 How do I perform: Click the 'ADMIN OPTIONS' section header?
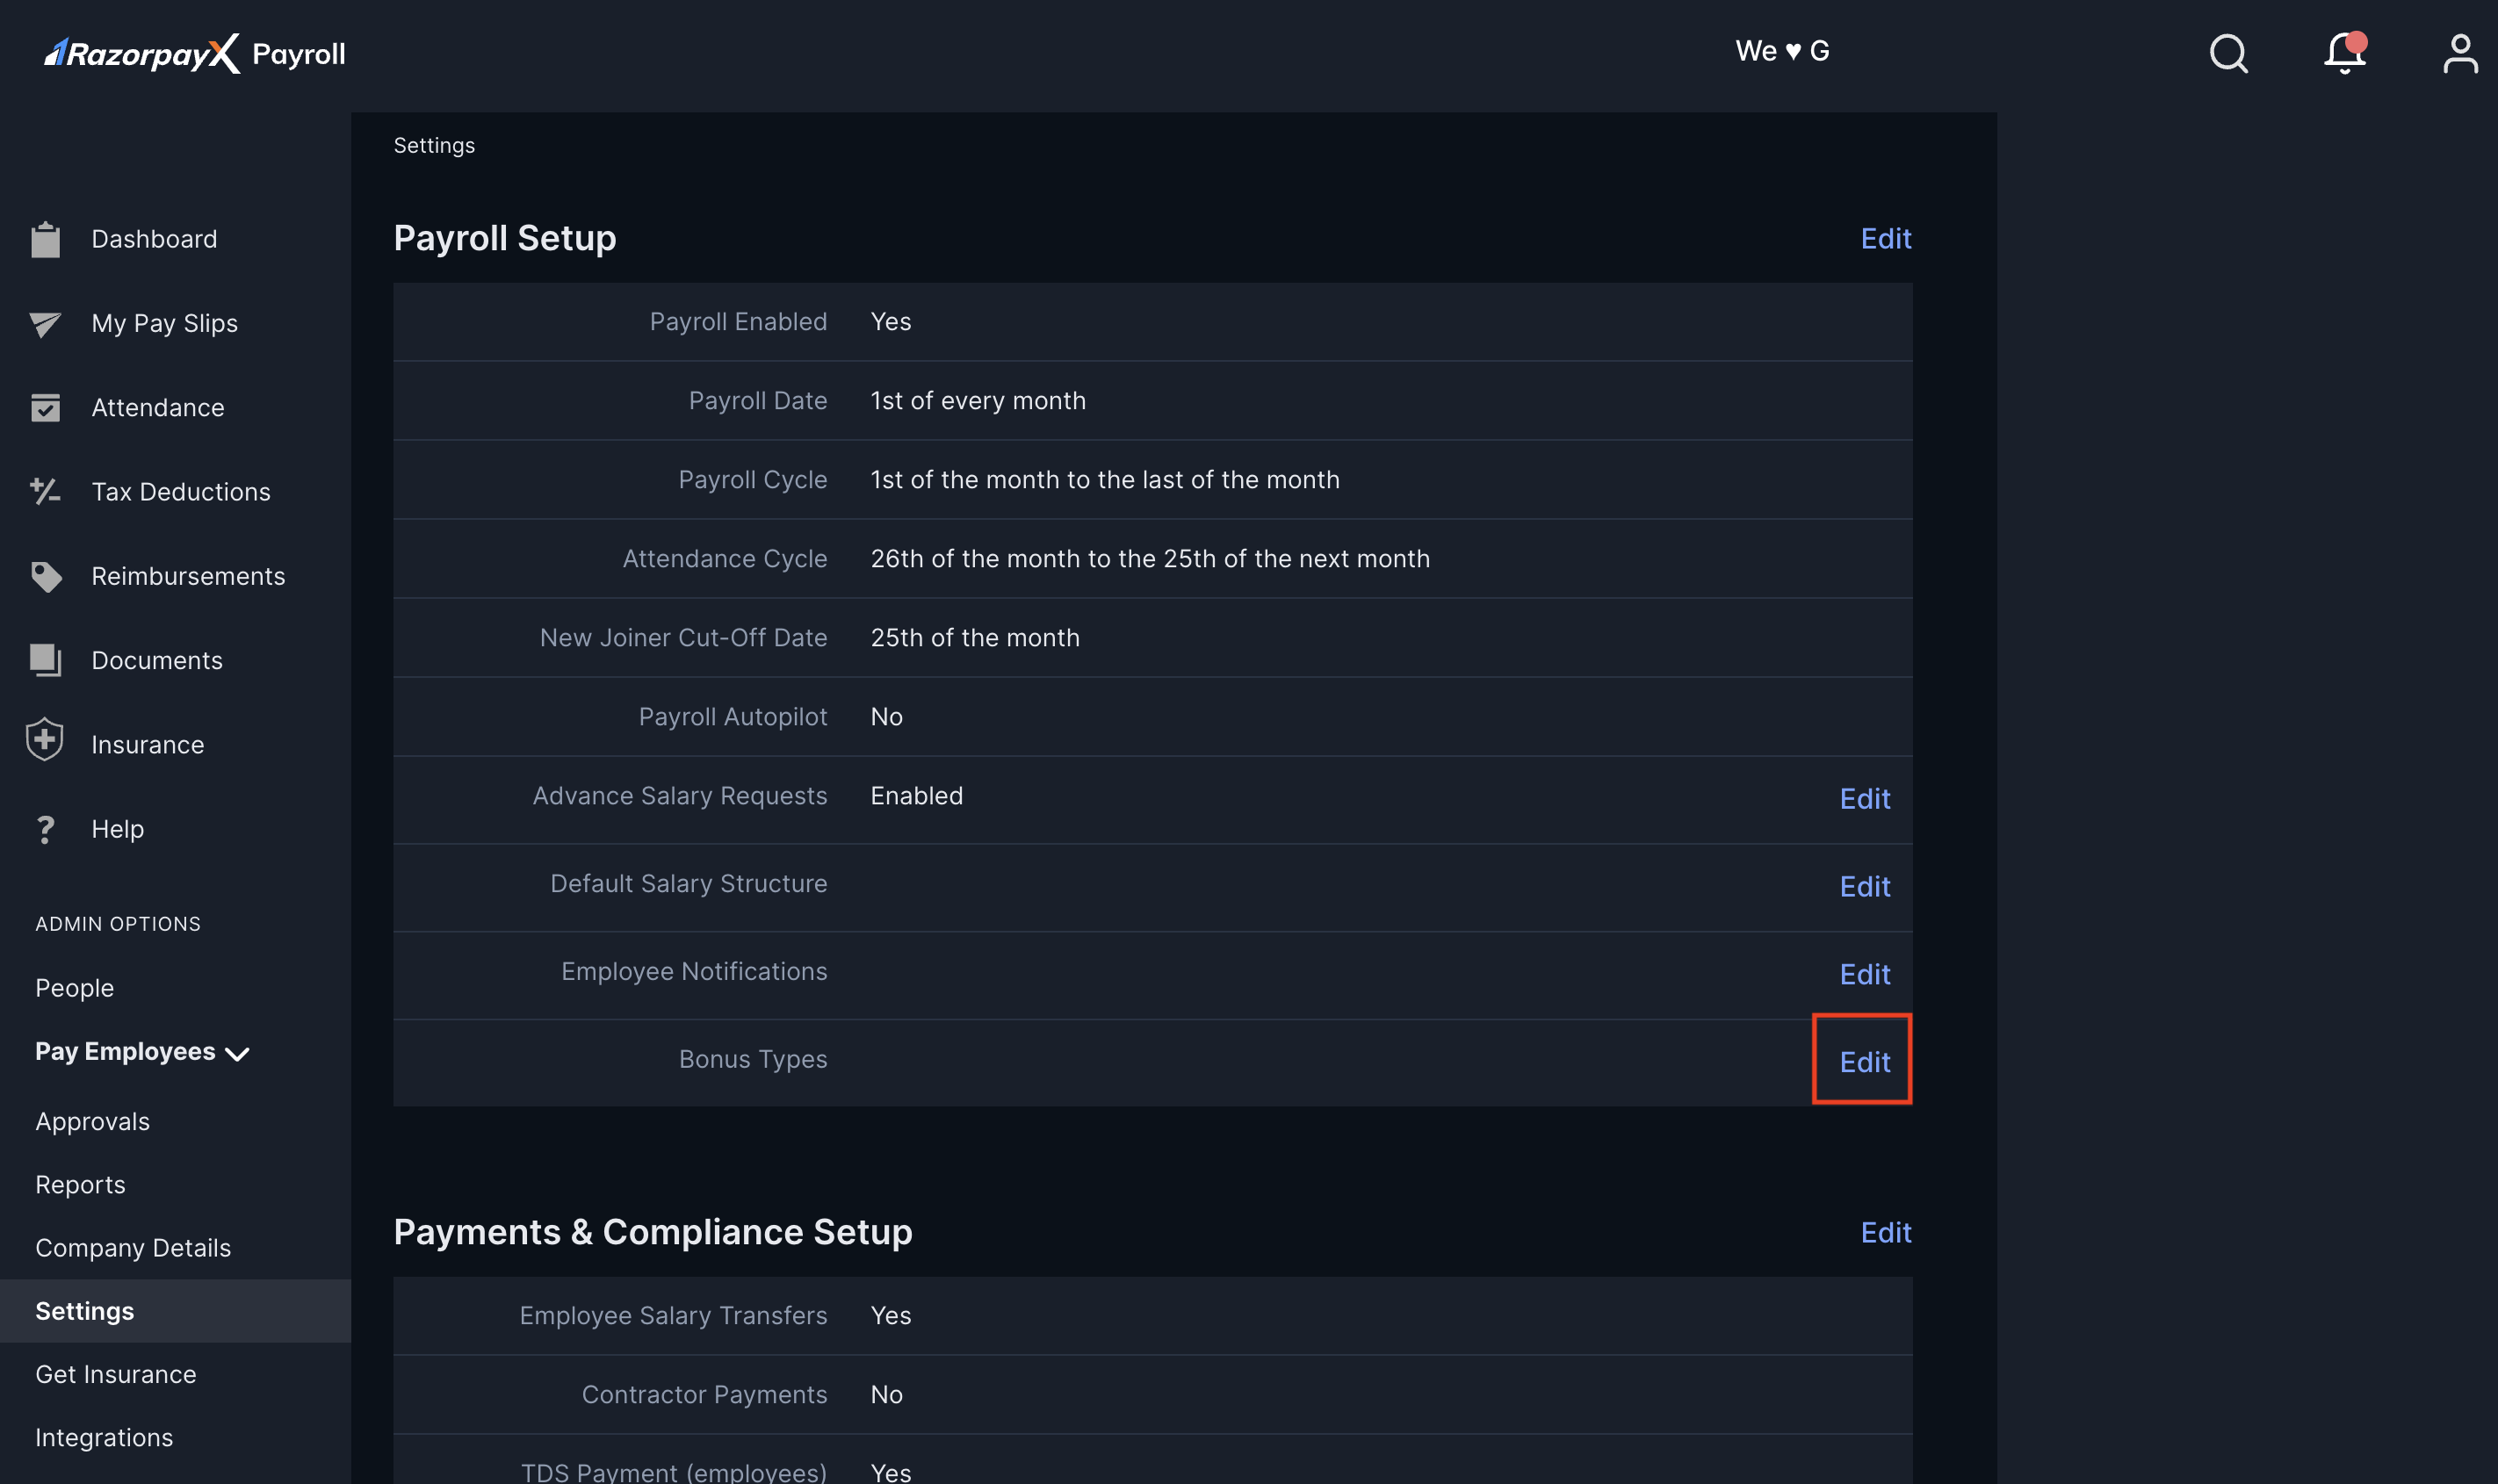(118, 924)
